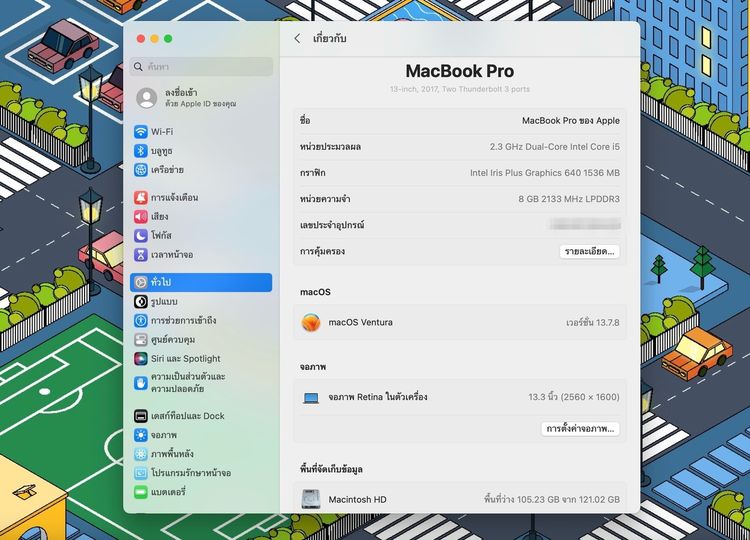The width and height of the screenshot is (750, 540).
Task: Open การตั้งค่าจอภาพ... display settings button
Action: pos(580,429)
